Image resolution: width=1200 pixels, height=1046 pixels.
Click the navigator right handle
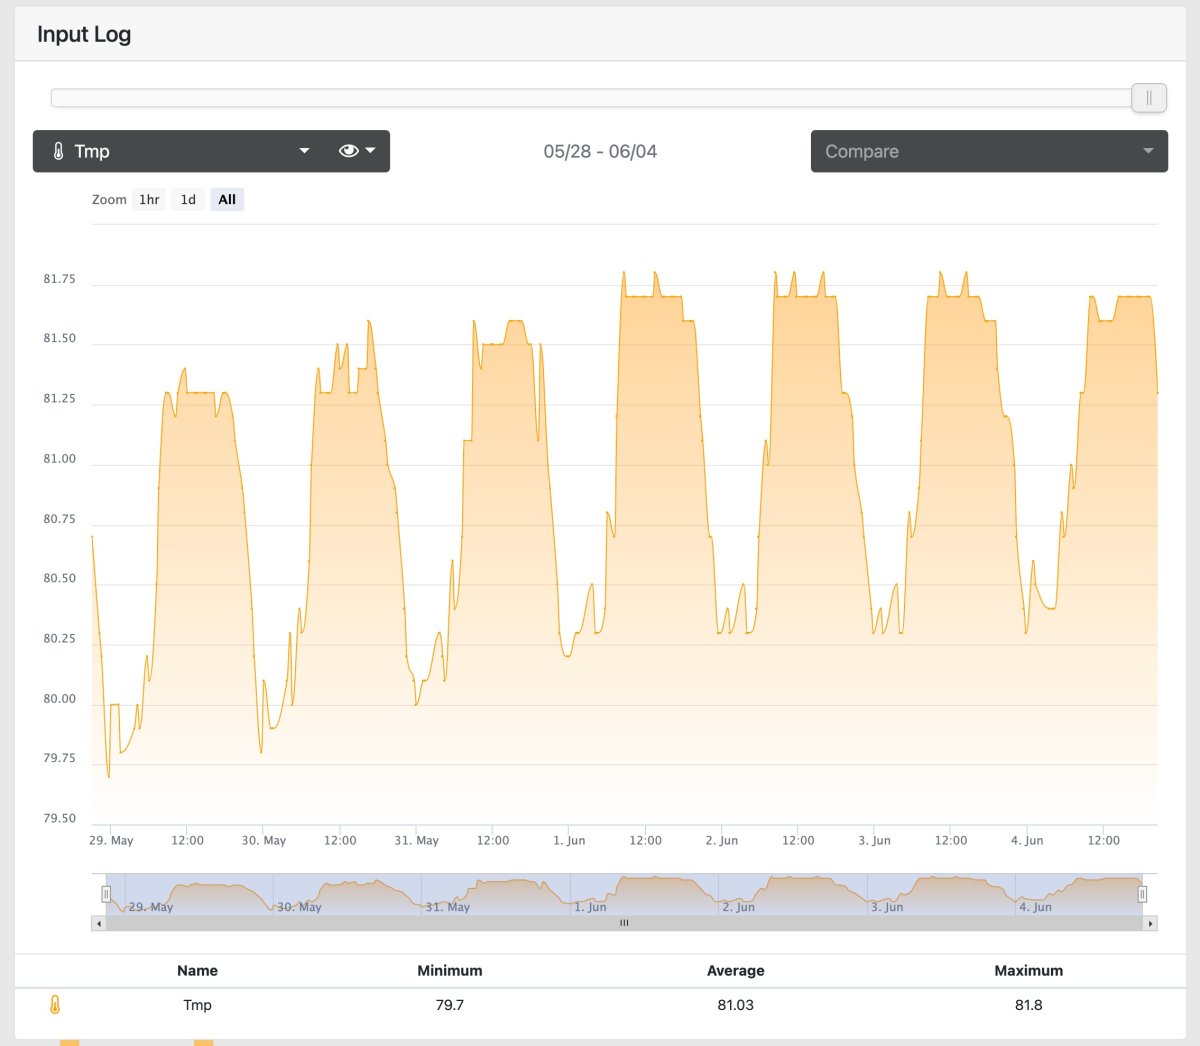click(1142, 894)
